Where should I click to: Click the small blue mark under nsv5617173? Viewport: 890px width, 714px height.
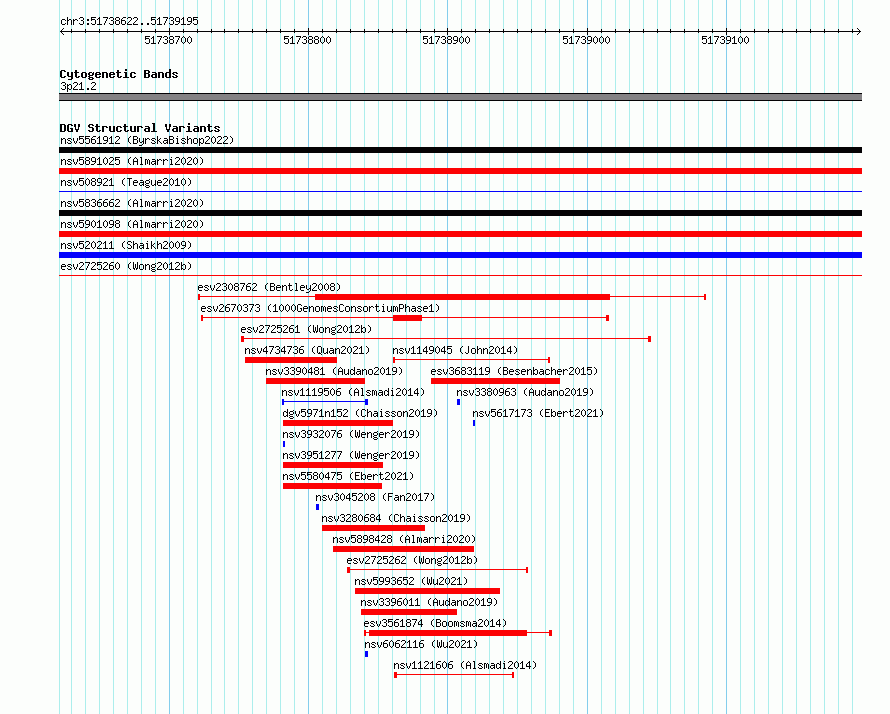[474, 423]
